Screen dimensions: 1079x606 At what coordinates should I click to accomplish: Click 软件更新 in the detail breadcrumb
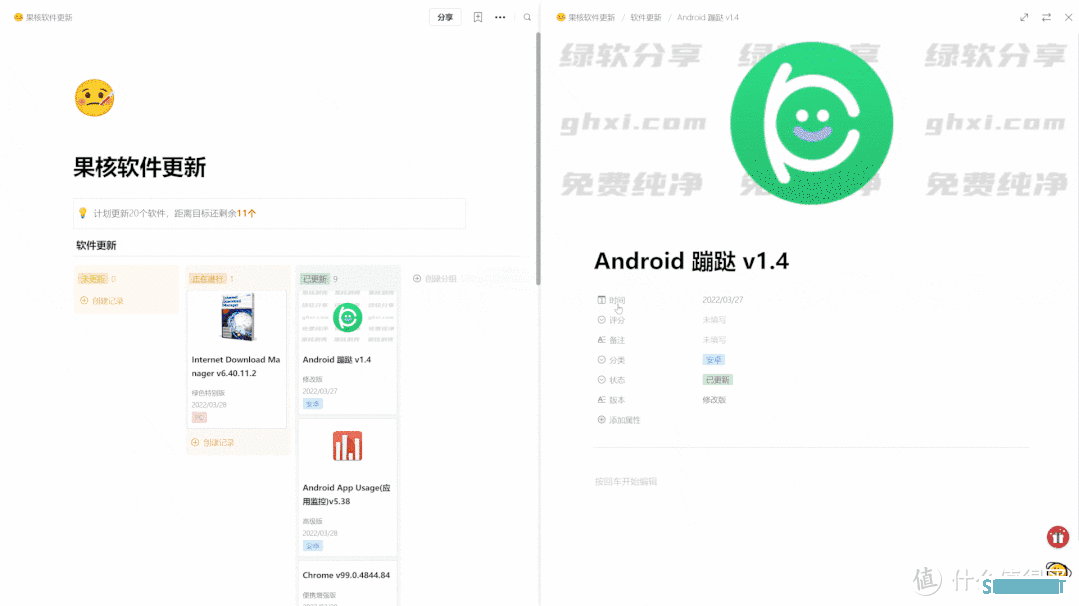pyautogui.click(x=645, y=17)
